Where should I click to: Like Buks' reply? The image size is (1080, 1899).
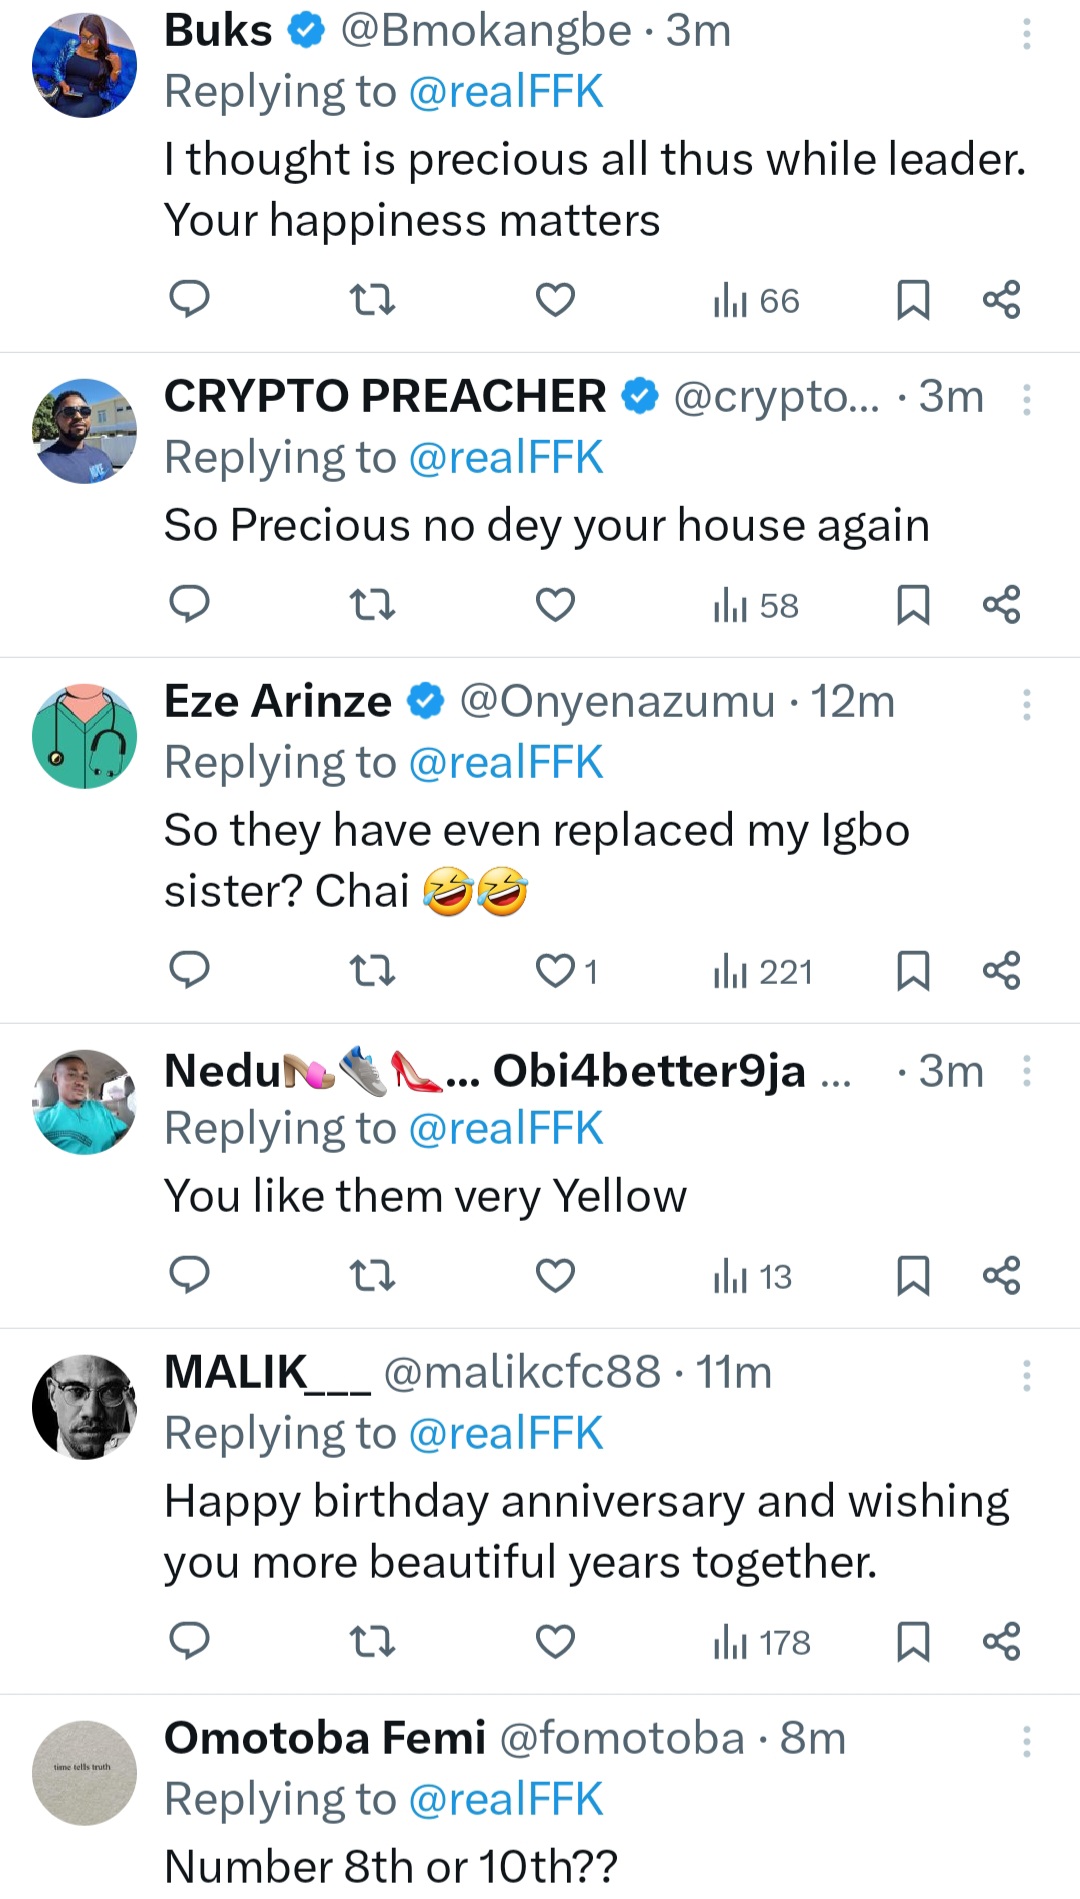pos(555,299)
